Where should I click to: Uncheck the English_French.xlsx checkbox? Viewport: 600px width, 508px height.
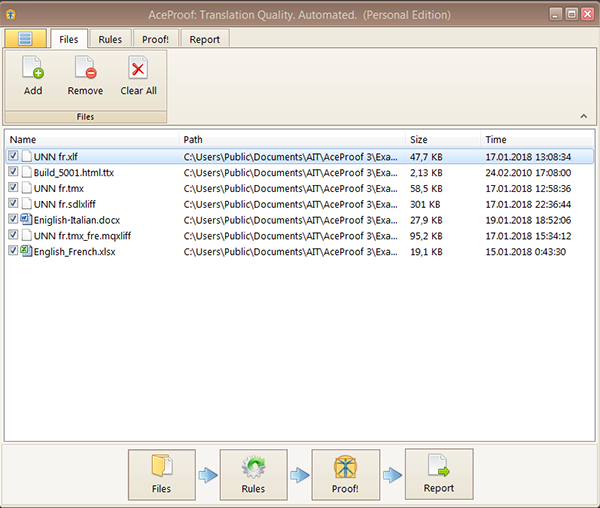coord(13,250)
